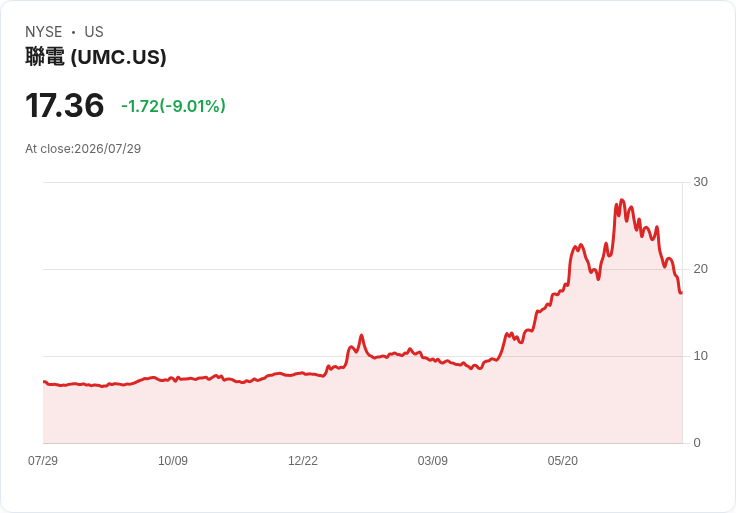Click the current price 17.36

pos(65,105)
